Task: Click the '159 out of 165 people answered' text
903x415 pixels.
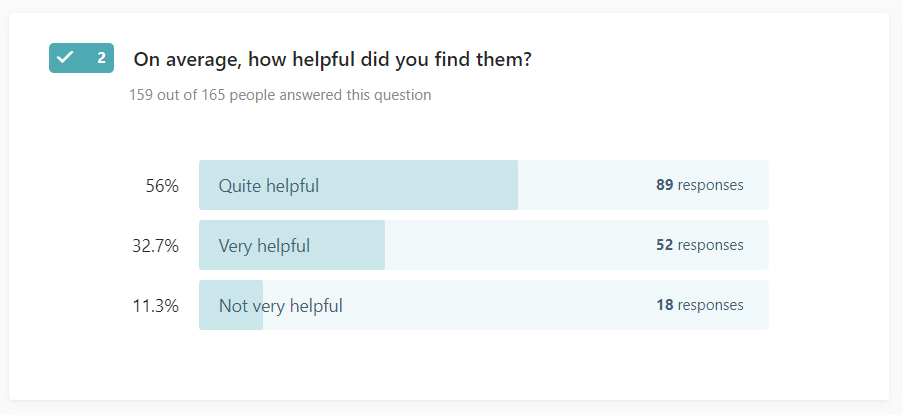Action: point(280,95)
